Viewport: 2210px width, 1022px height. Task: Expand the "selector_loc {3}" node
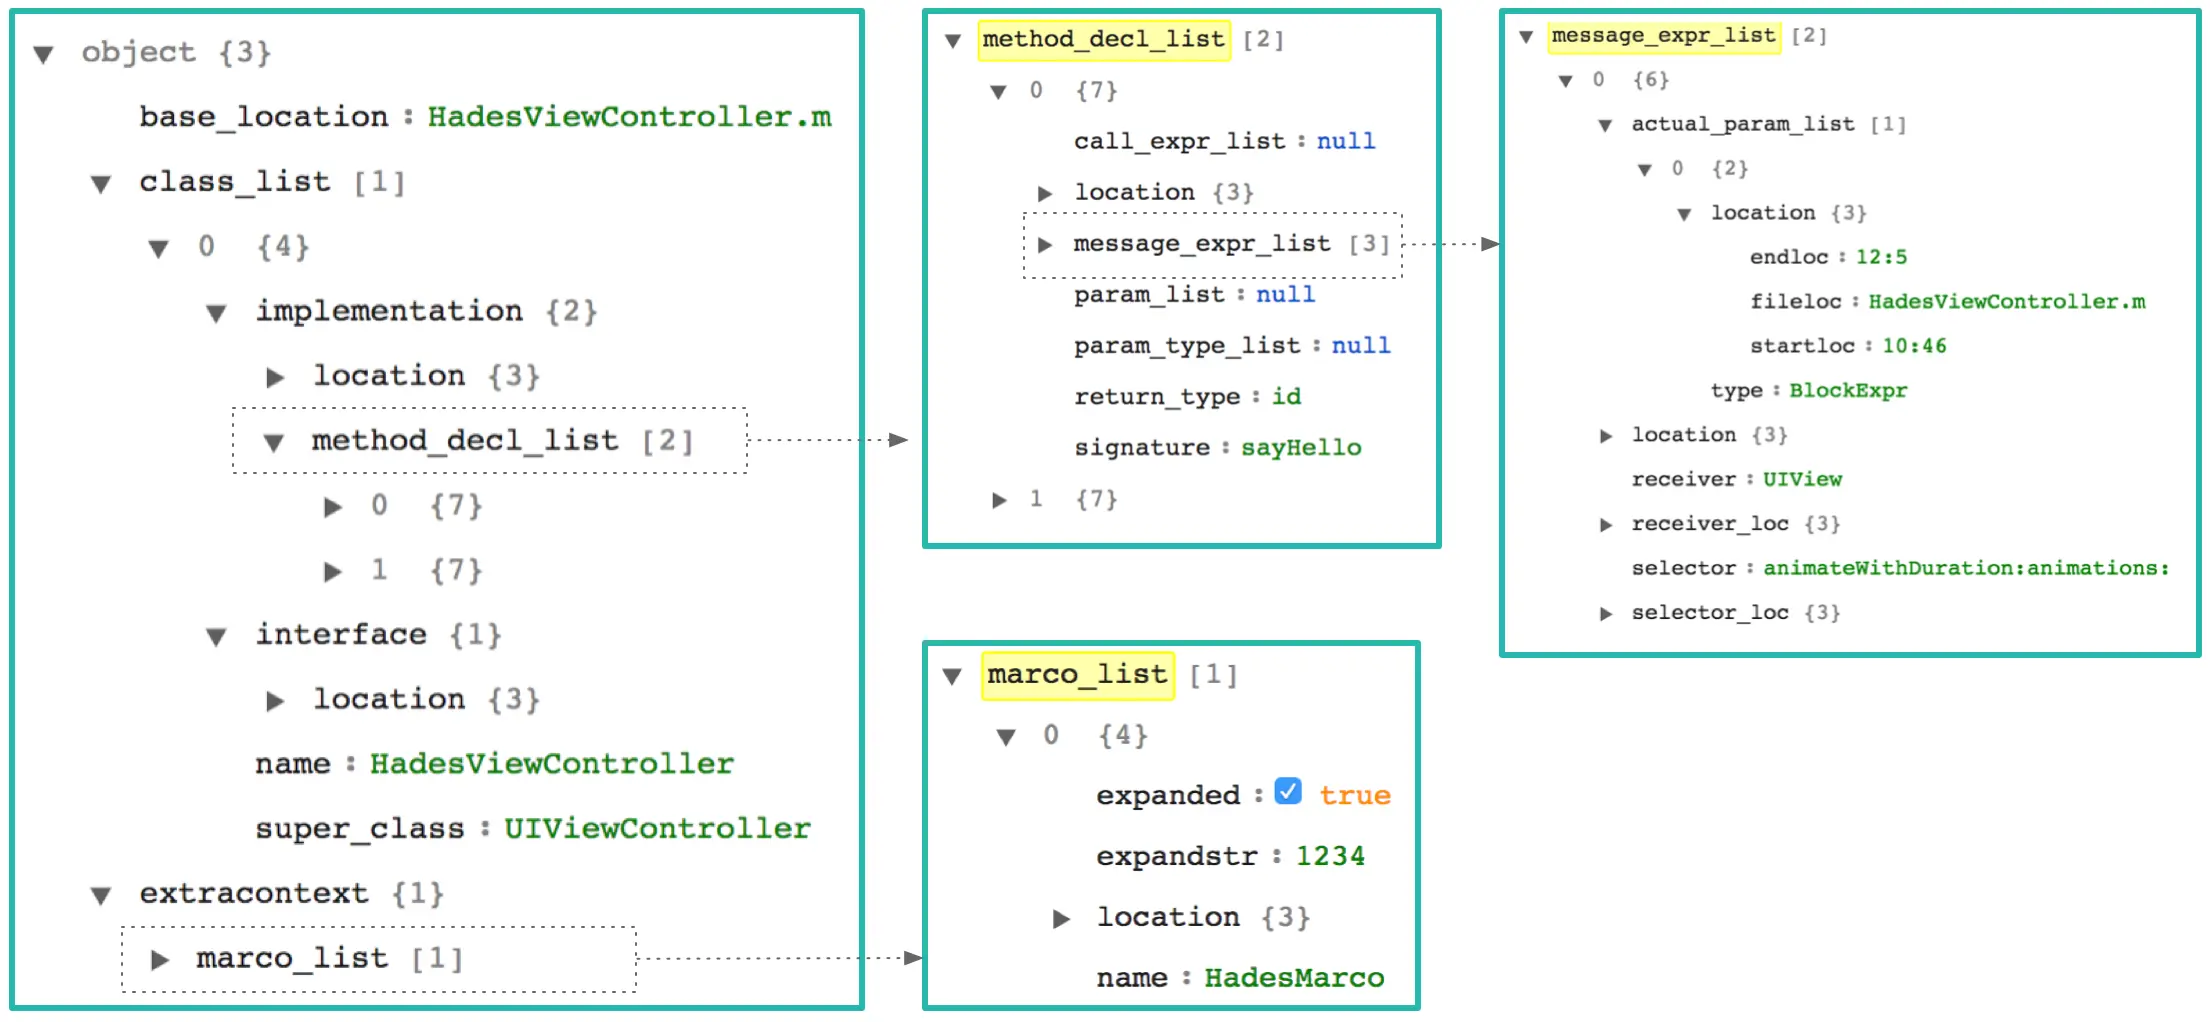click(x=1606, y=614)
